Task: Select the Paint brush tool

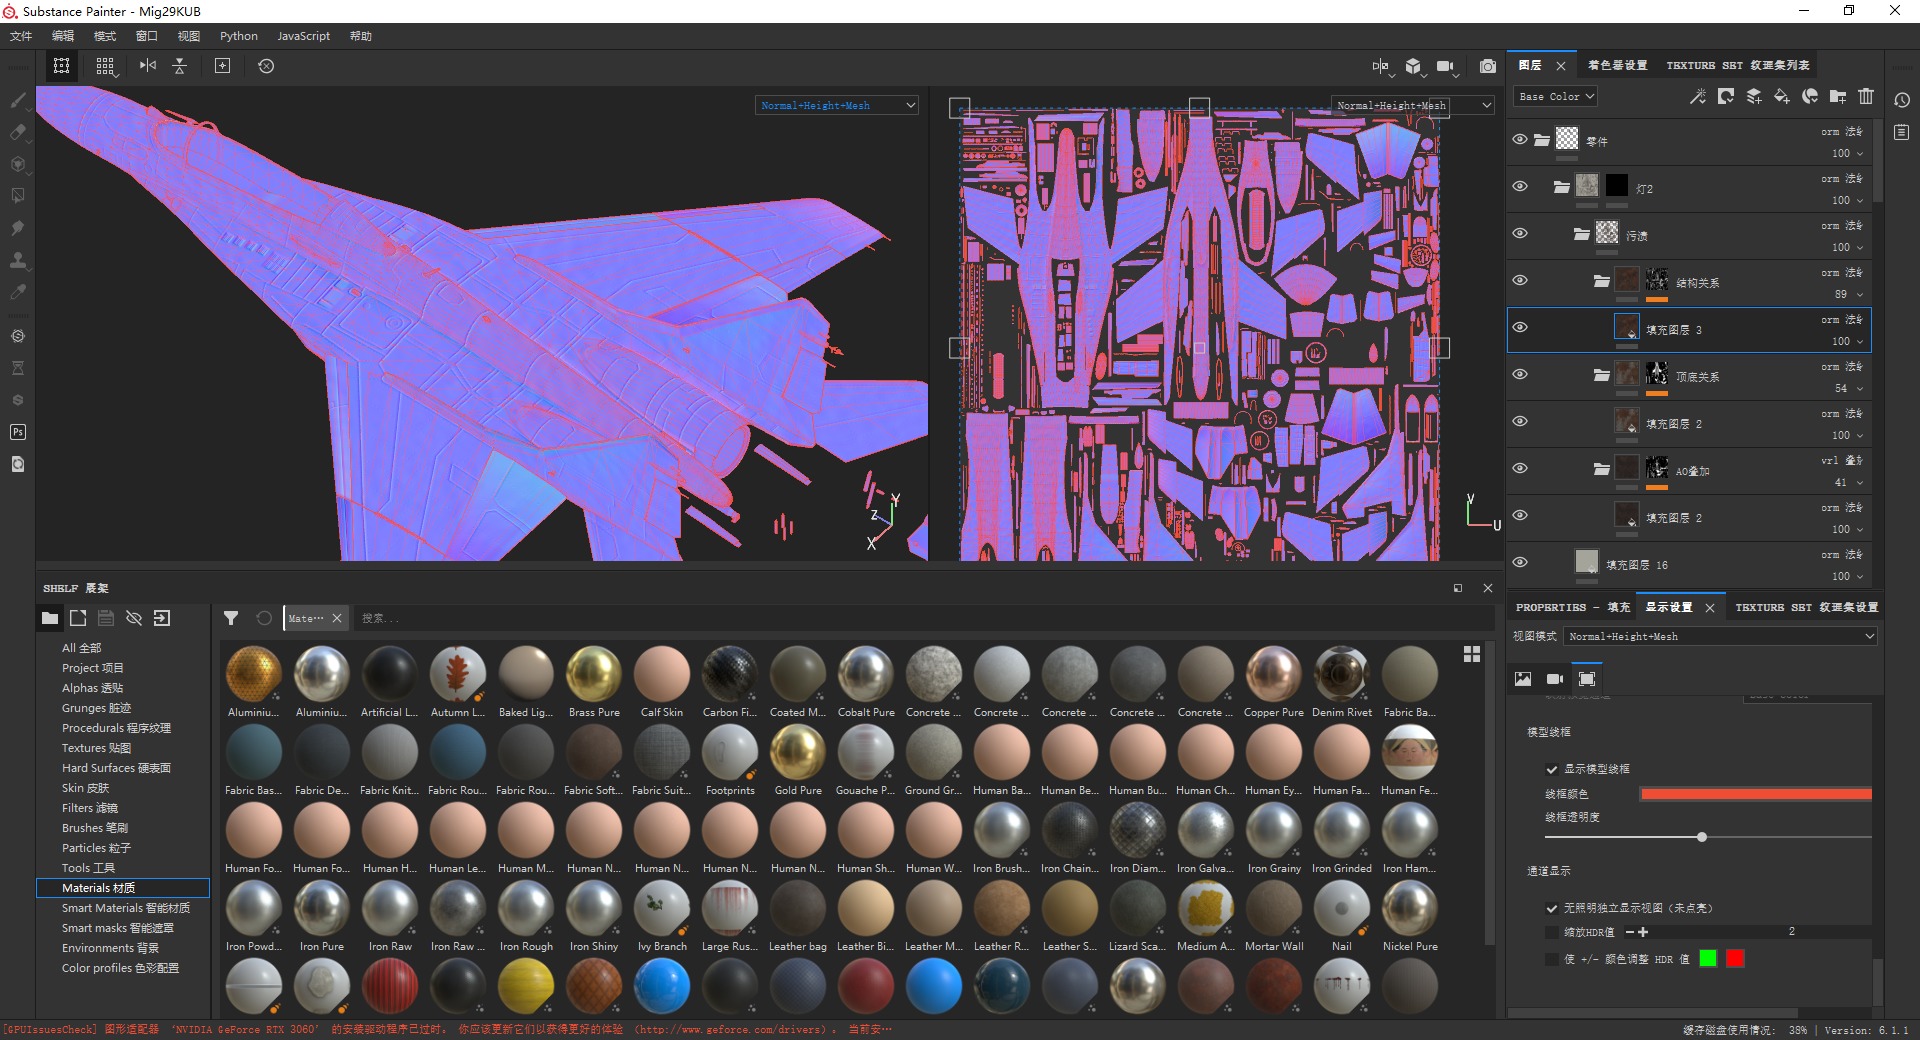Action: point(17,100)
